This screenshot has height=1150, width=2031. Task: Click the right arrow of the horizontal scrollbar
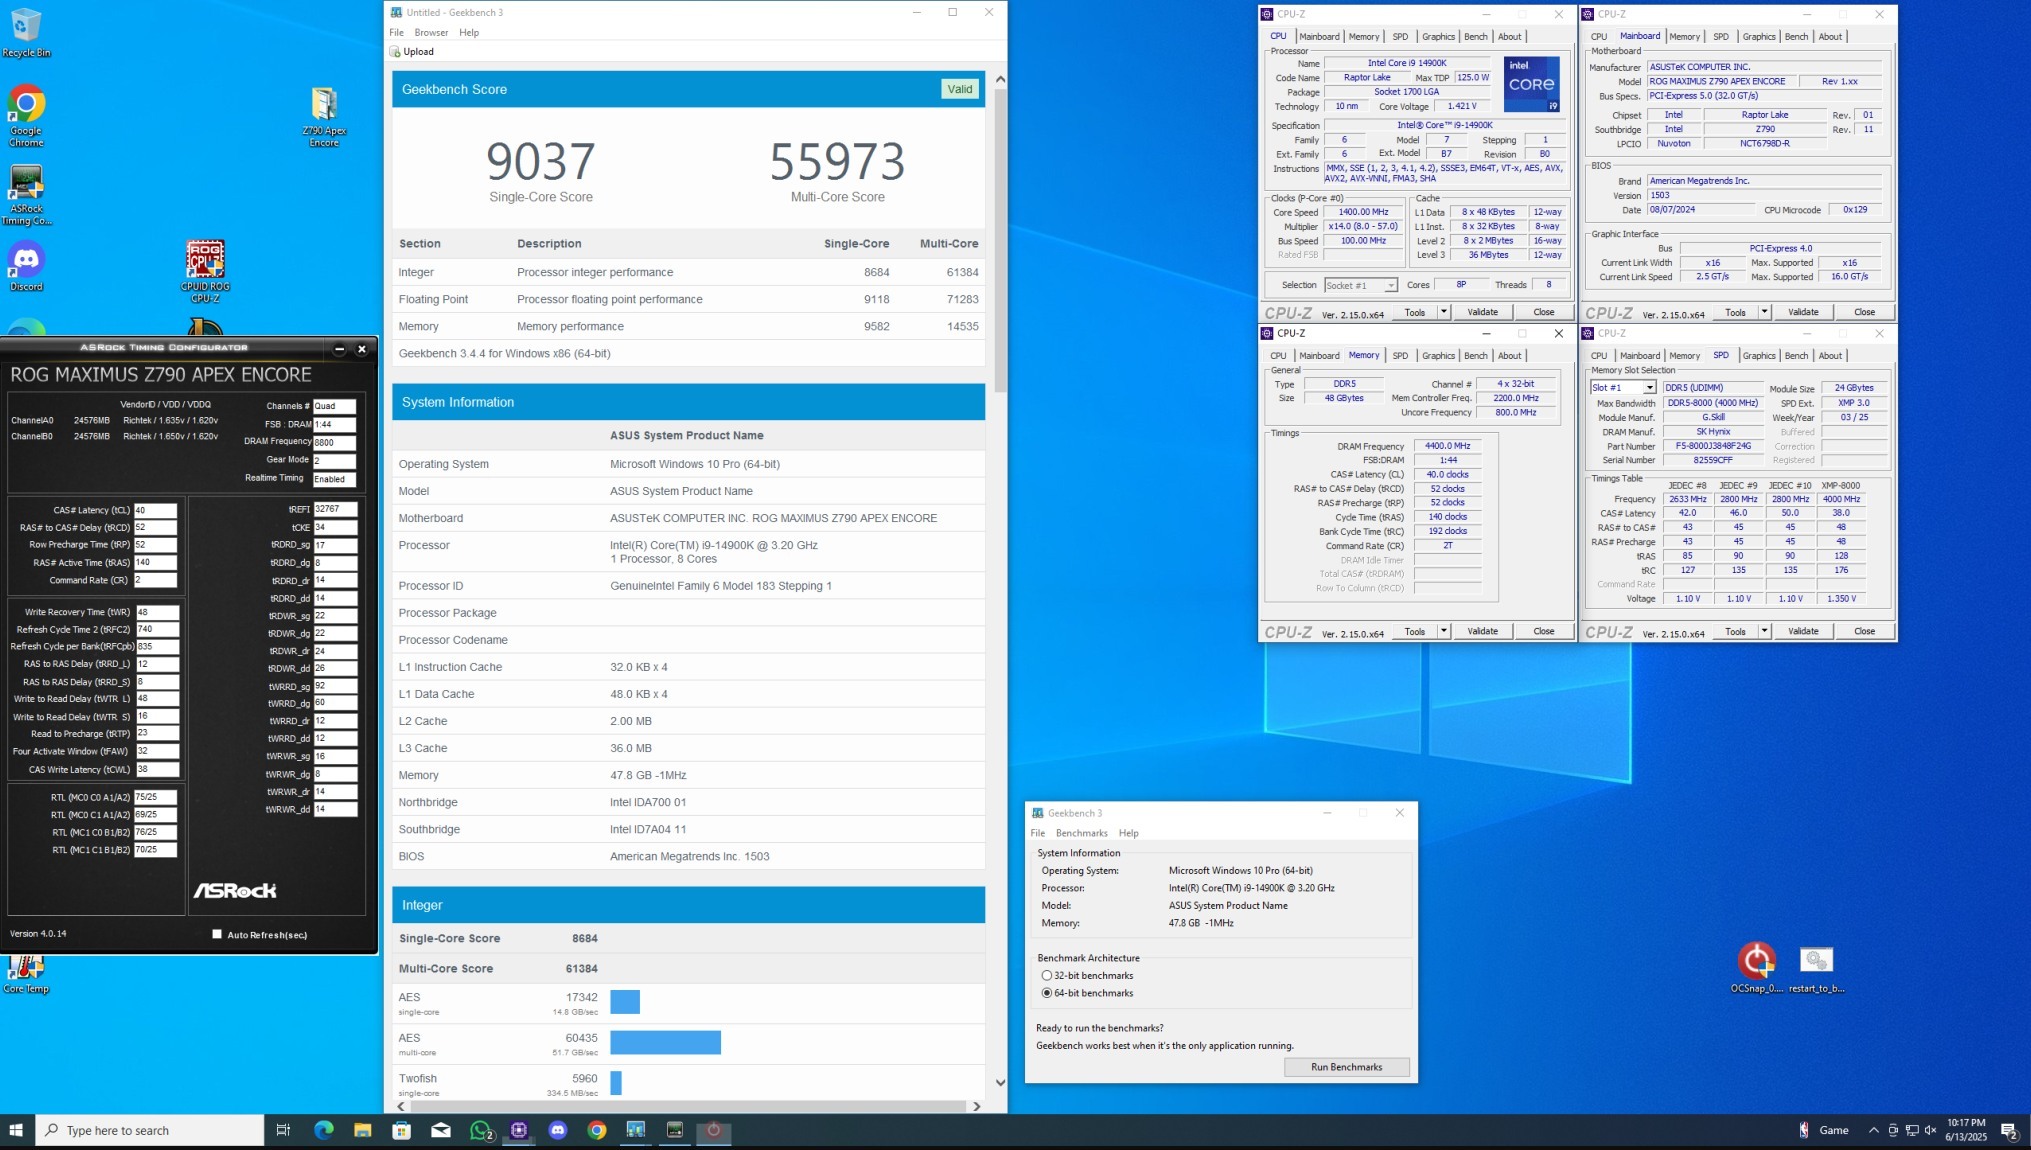click(x=977, y=1106)
